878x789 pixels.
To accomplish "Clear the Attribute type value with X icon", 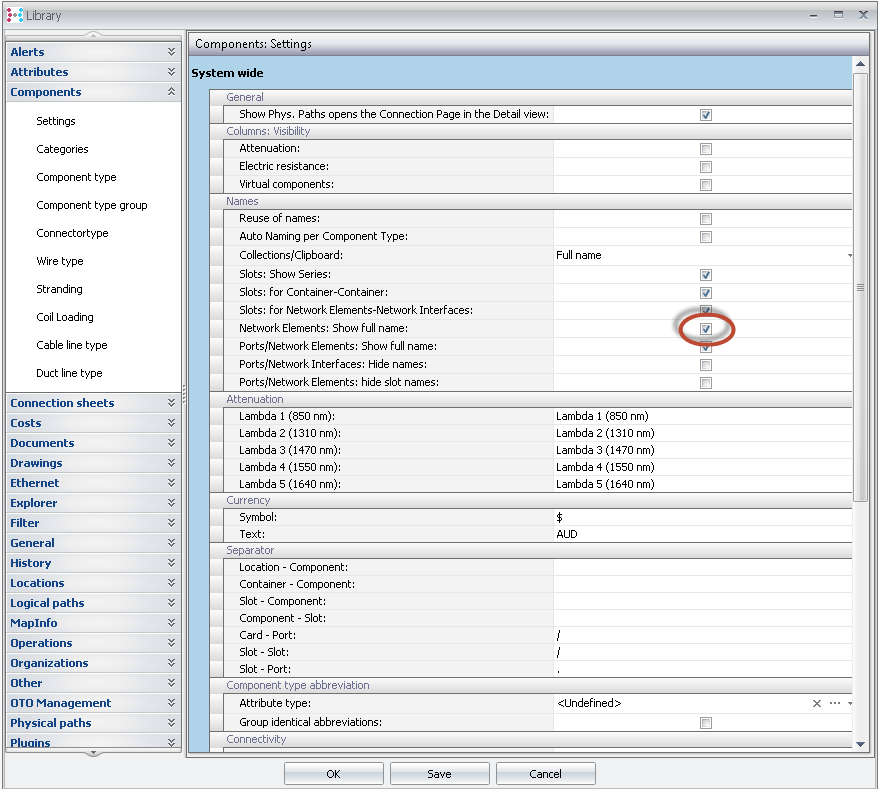I will pos(816,703).
